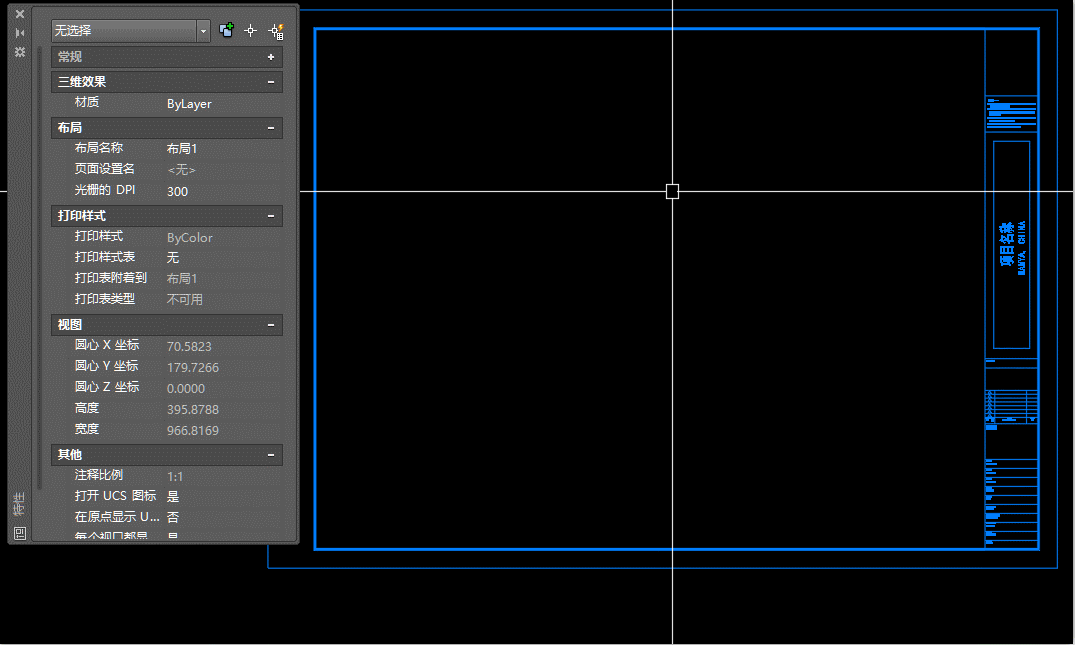Collapse the 视图 section

271,325
